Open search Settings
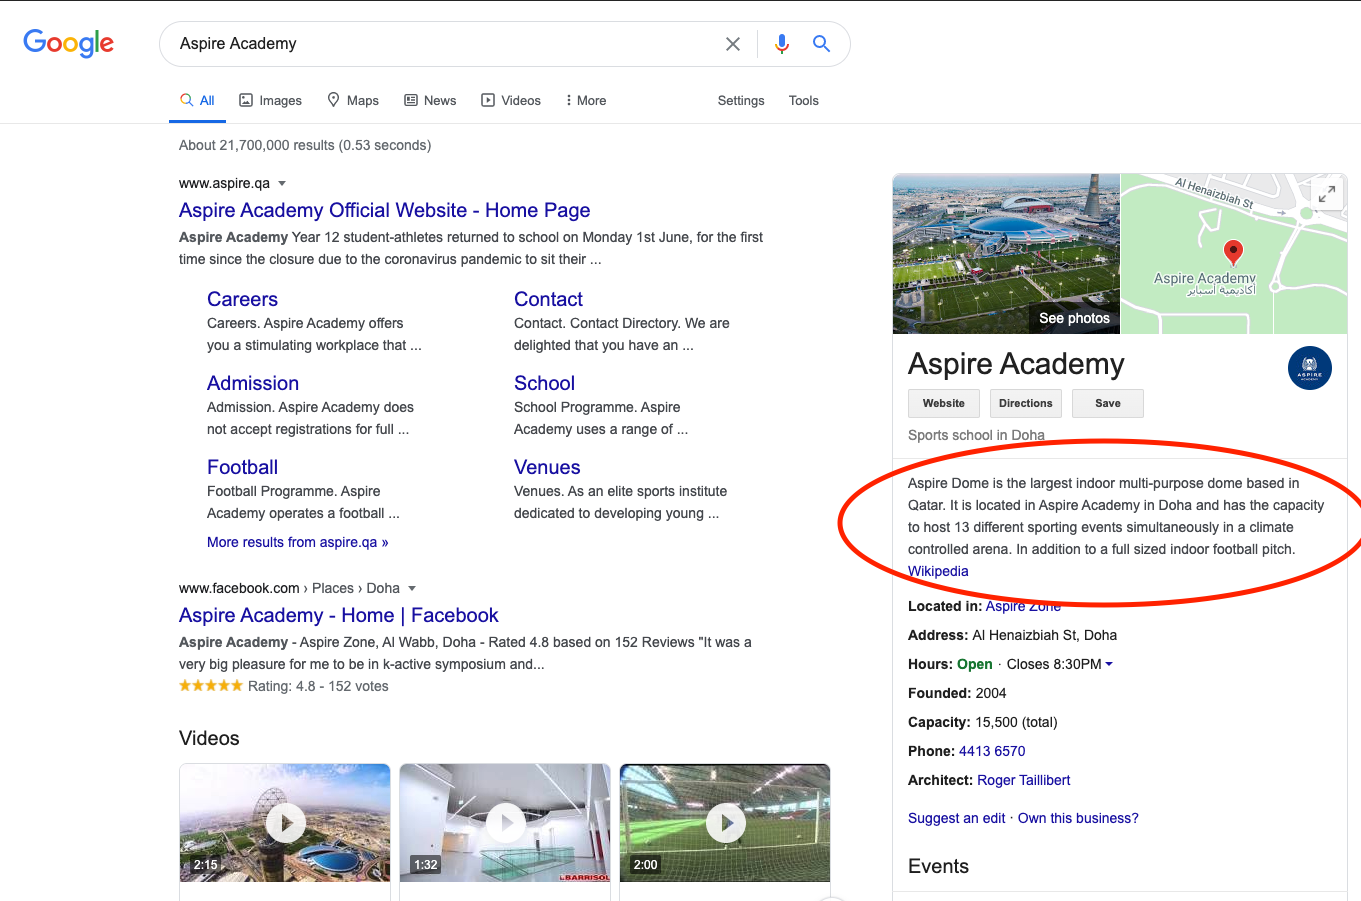The height and width of the screenshot is (901, 1361). tap(741, 100)
